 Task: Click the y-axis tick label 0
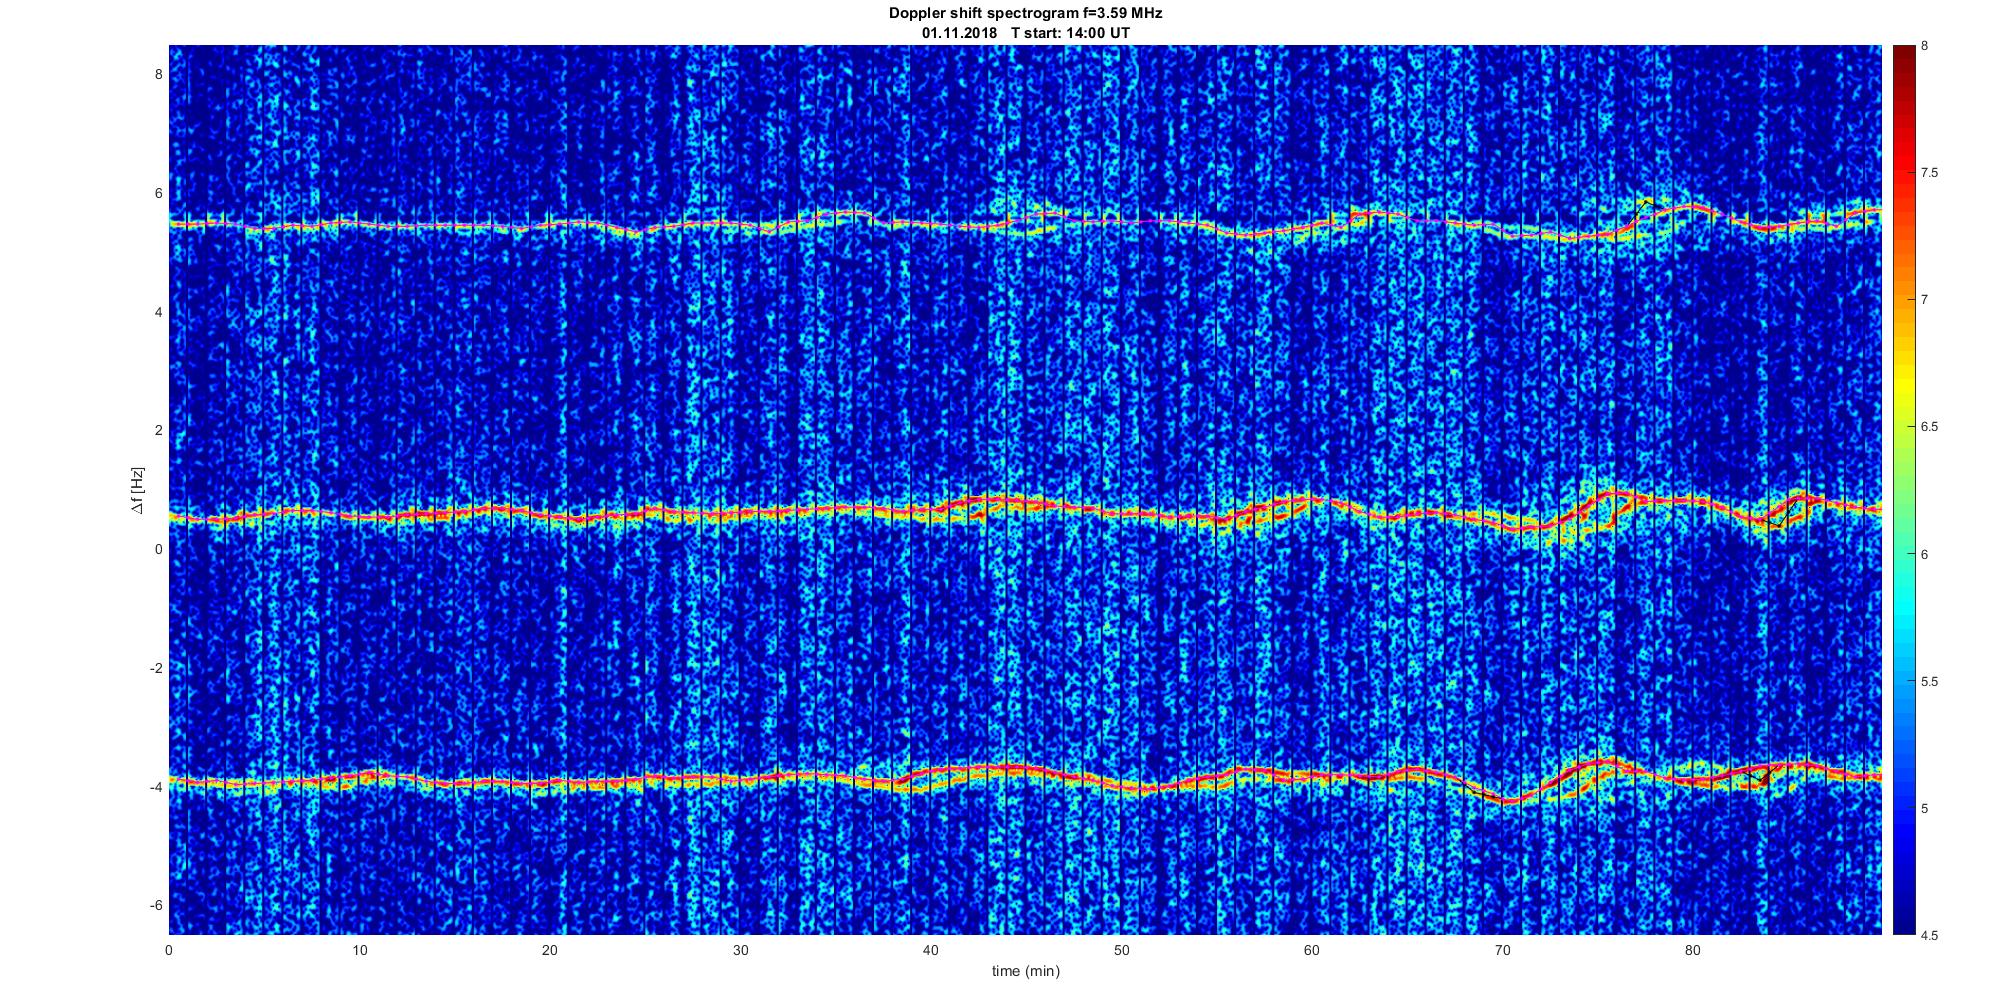(x=158, y=549)
